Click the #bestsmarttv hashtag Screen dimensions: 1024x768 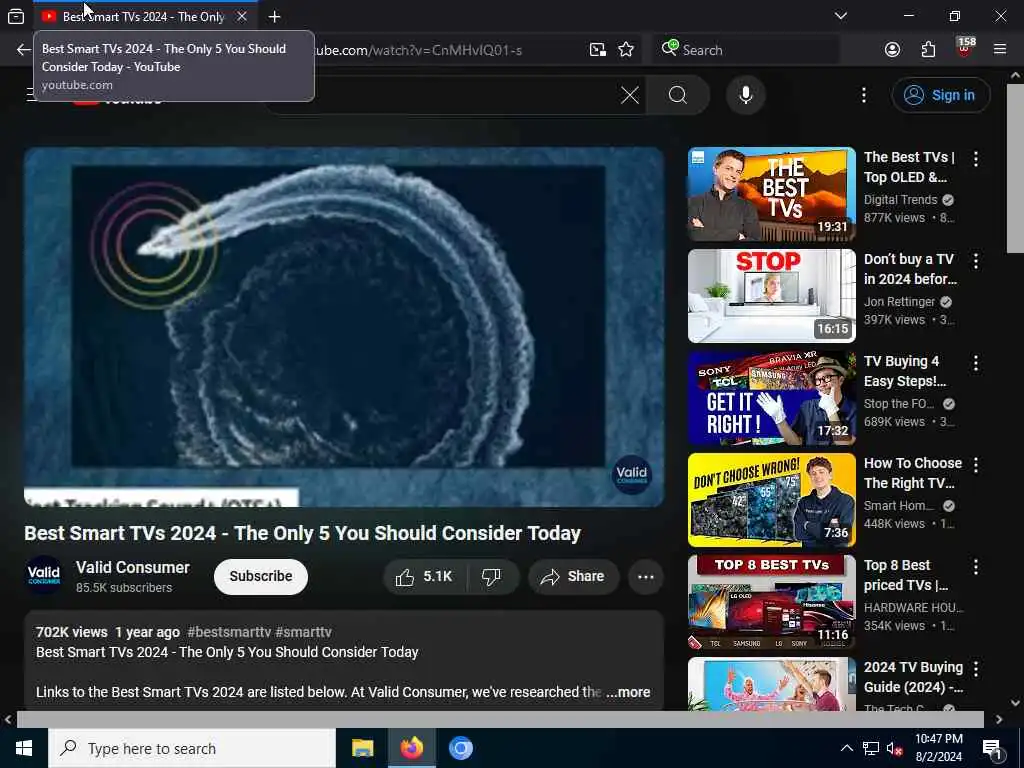click(229, 632)
